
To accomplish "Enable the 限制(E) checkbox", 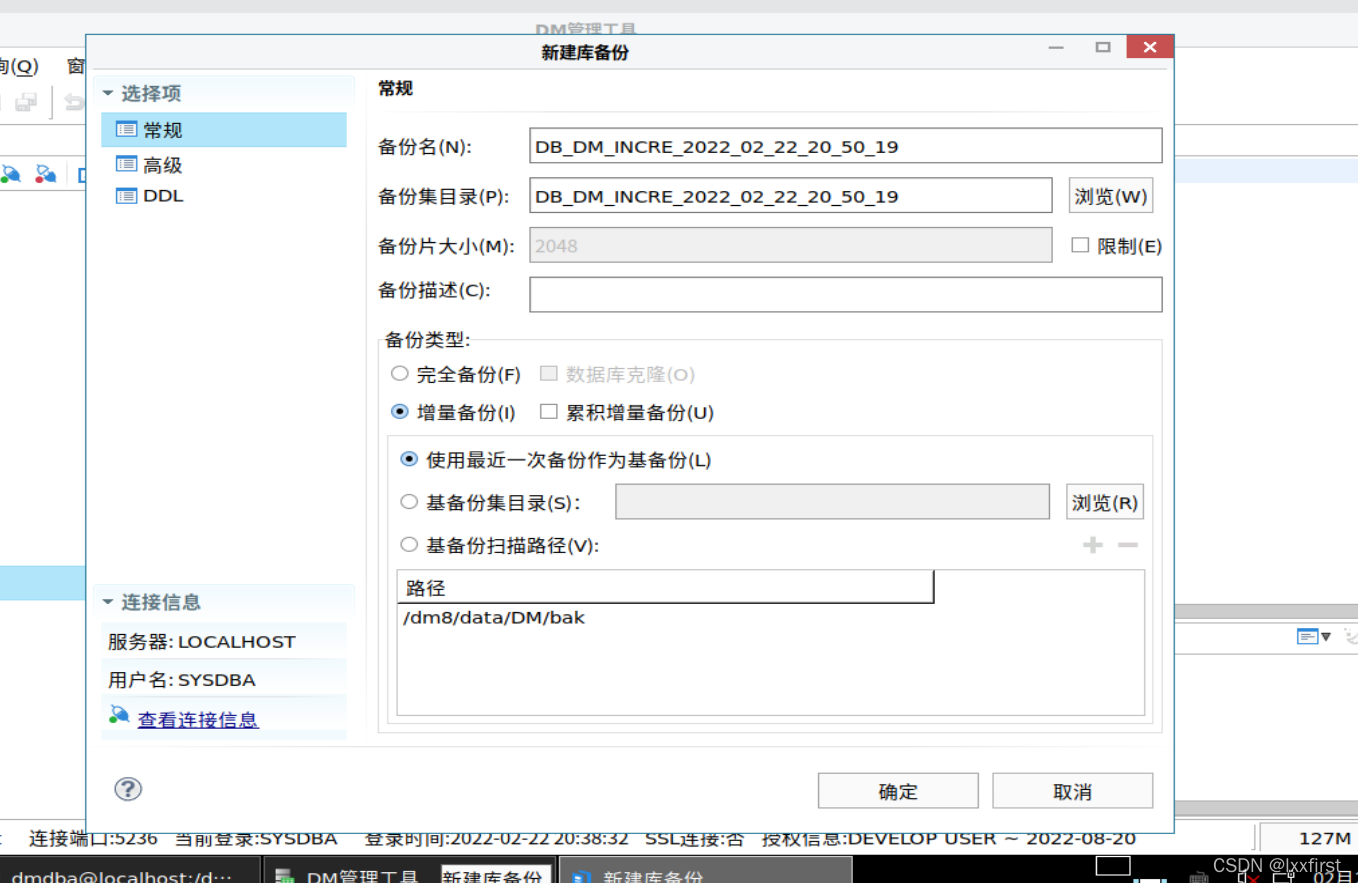I will tap(1080, 245).
